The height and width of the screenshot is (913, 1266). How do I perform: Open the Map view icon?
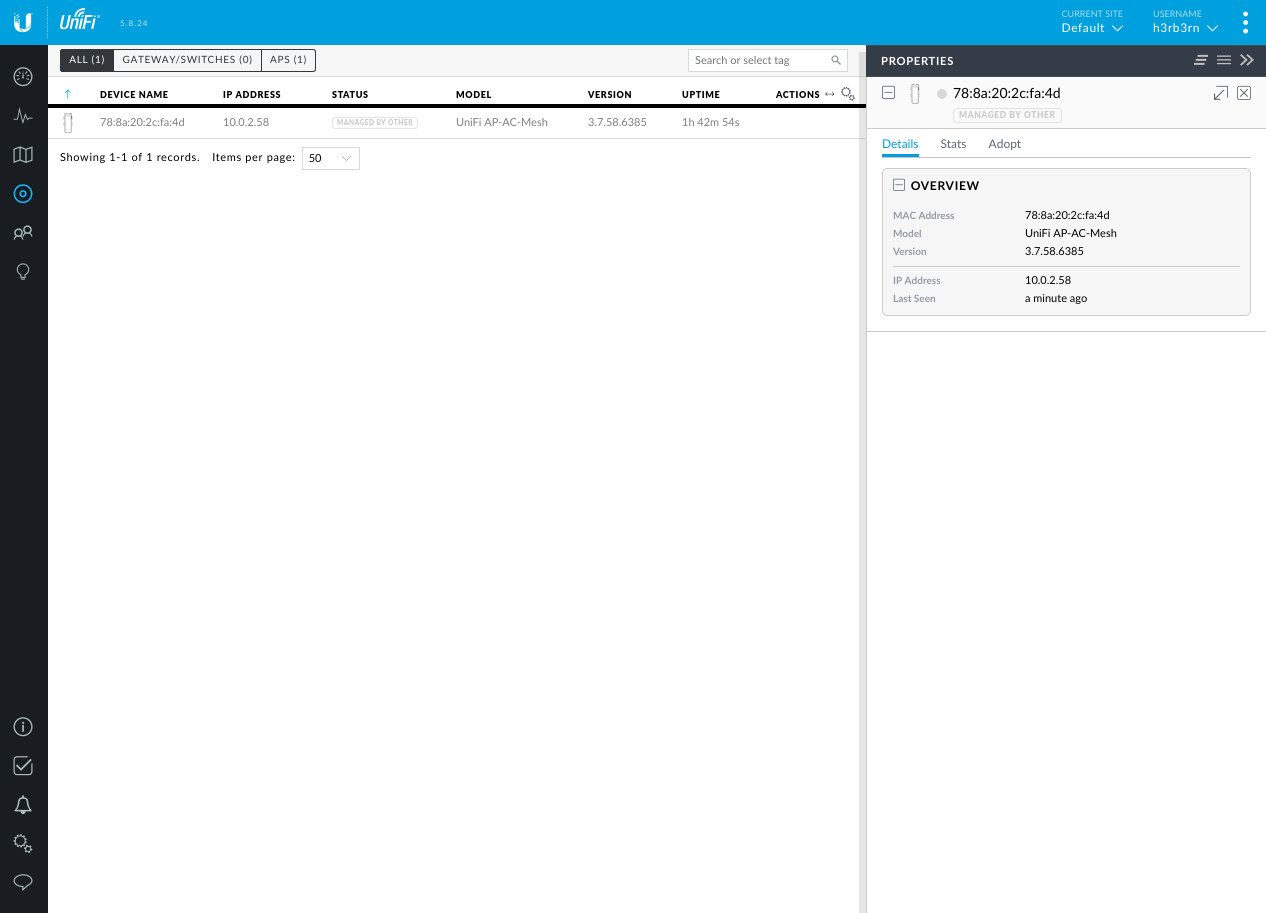23,155
